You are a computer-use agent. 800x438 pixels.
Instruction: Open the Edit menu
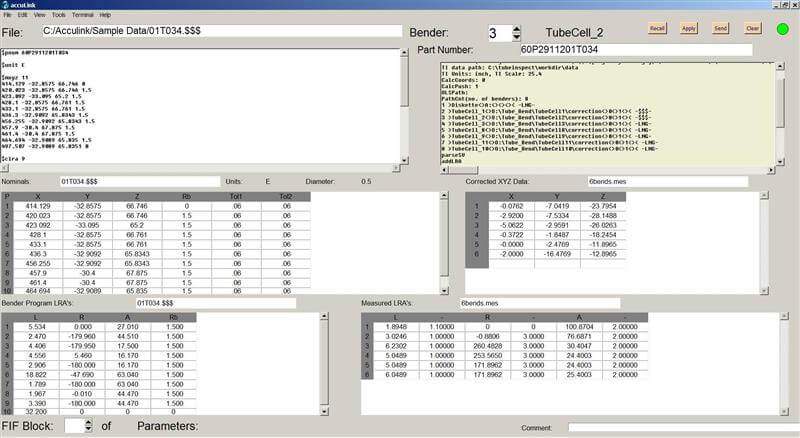(22, 15)
